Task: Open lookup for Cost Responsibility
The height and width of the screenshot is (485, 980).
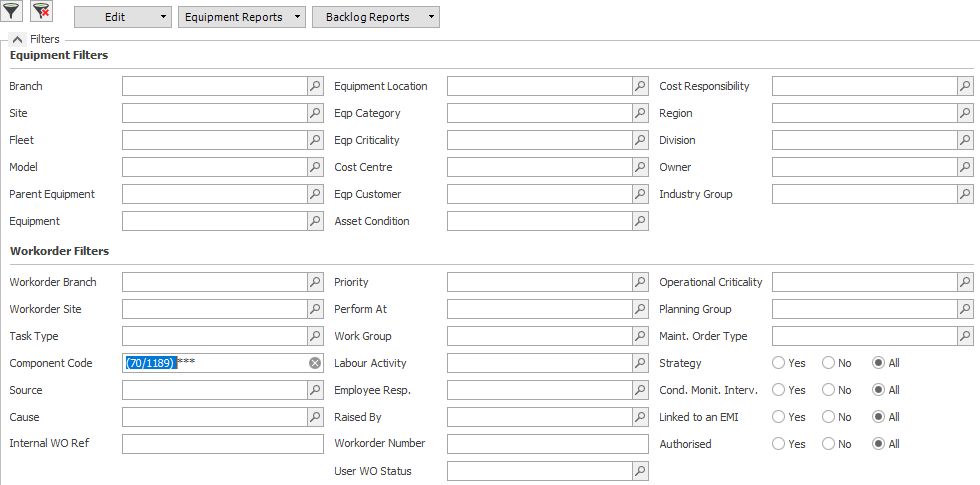Action: [965, 86]
